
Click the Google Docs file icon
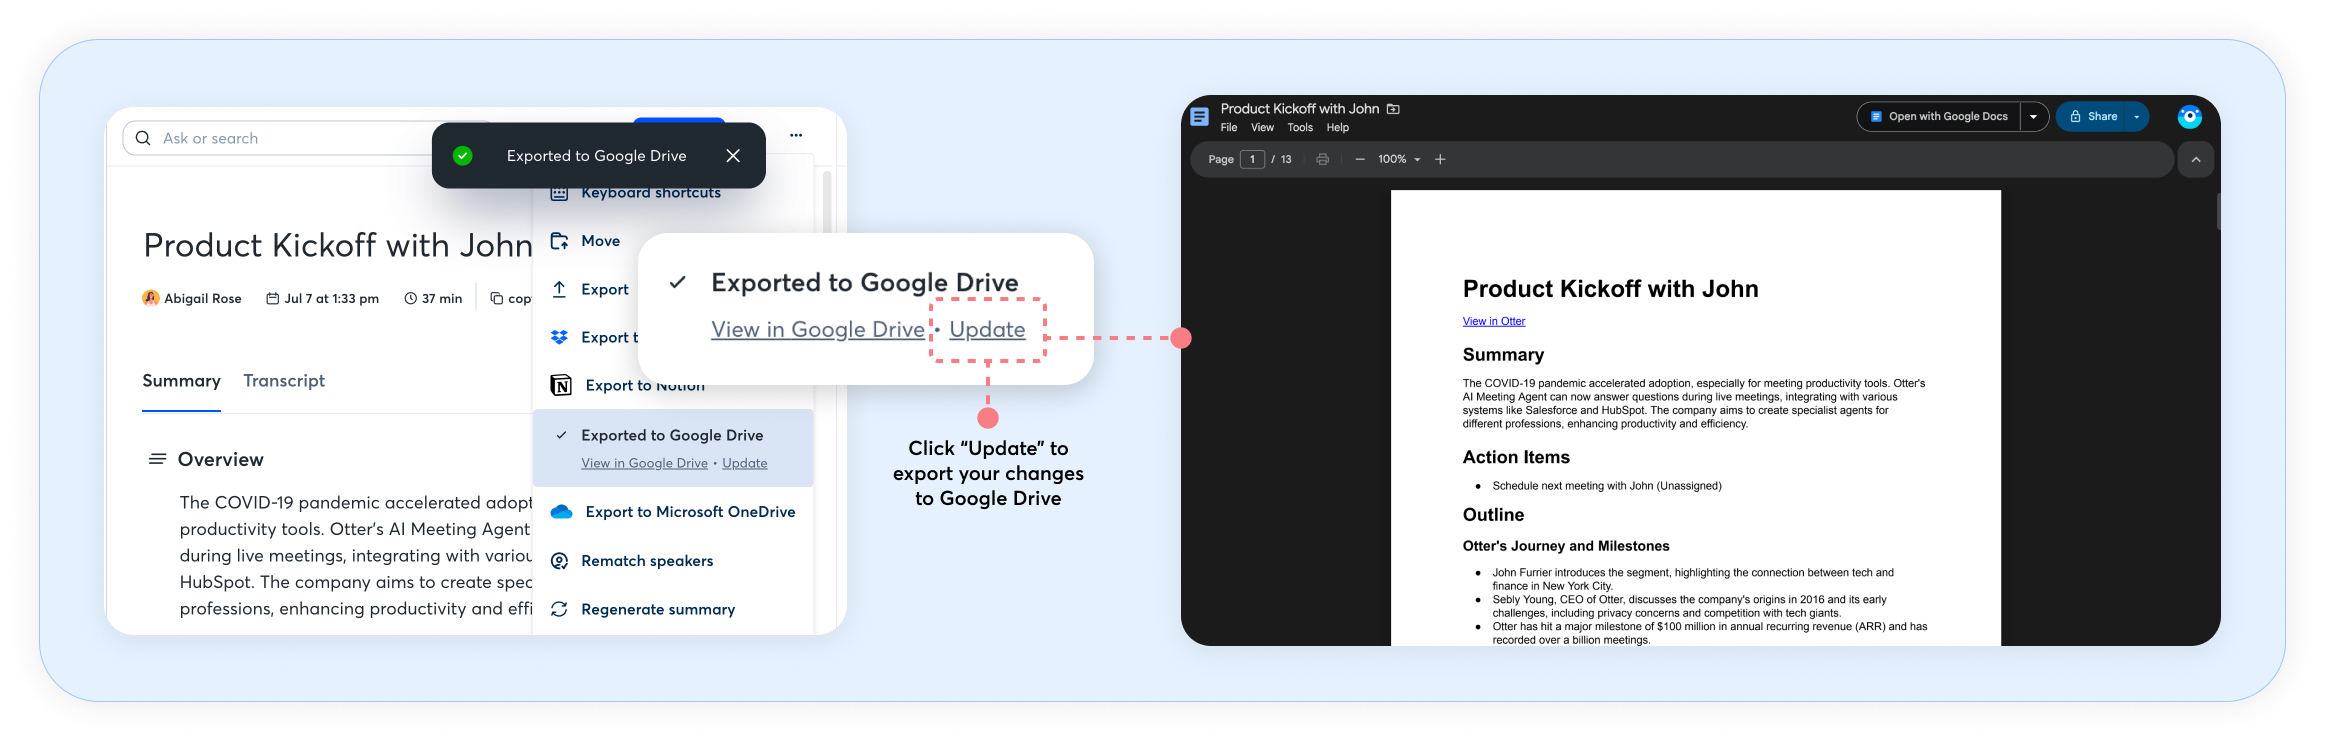click(x=1200, y=117)
